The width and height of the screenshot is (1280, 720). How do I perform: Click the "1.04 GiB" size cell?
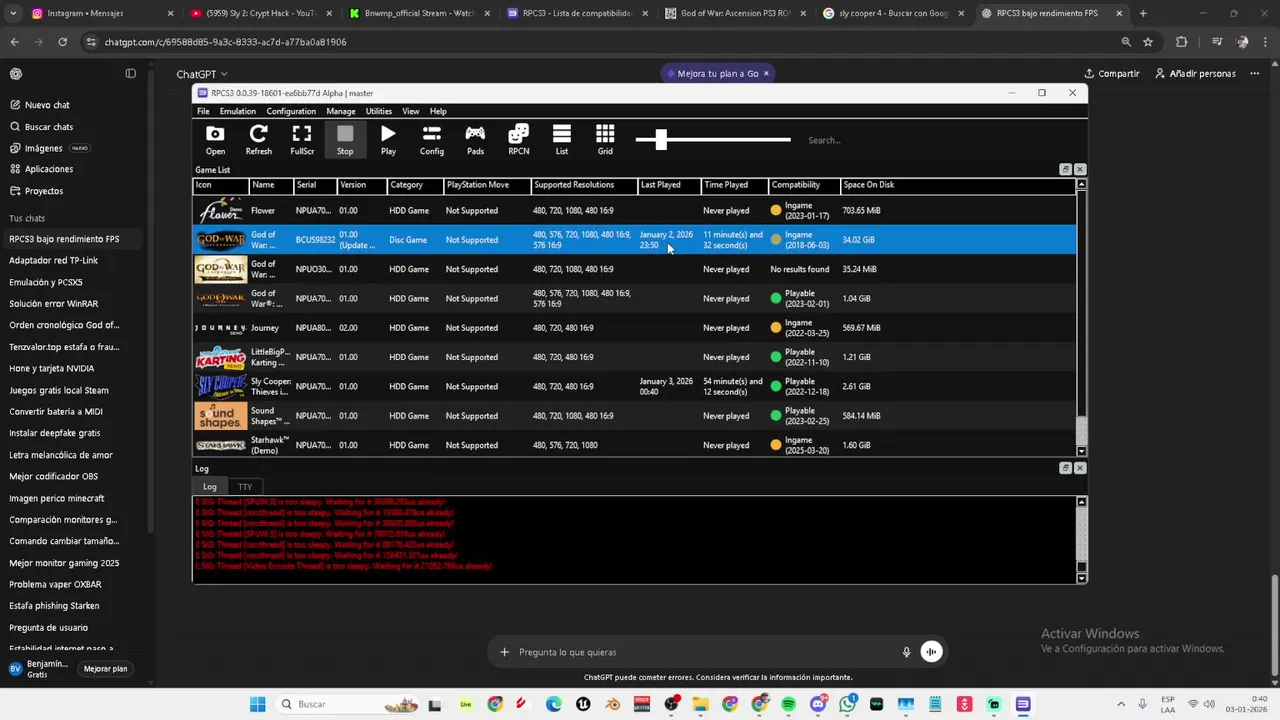[x=857, y=299]
